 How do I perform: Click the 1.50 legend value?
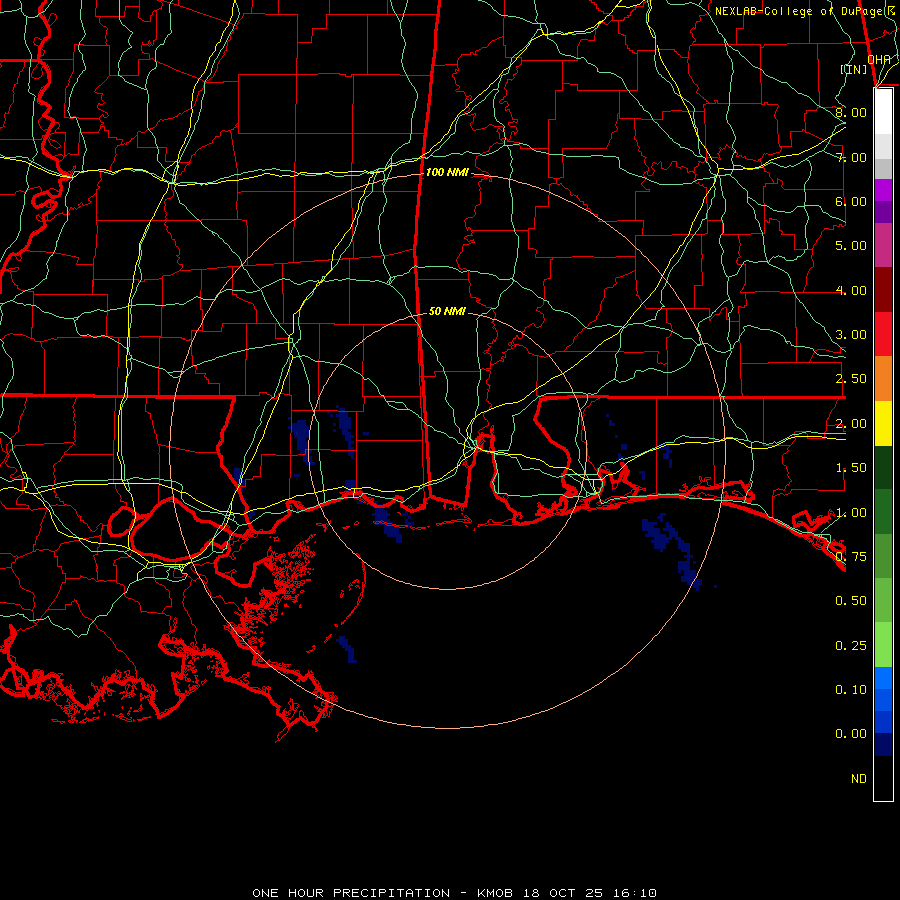tap(851, 468)
